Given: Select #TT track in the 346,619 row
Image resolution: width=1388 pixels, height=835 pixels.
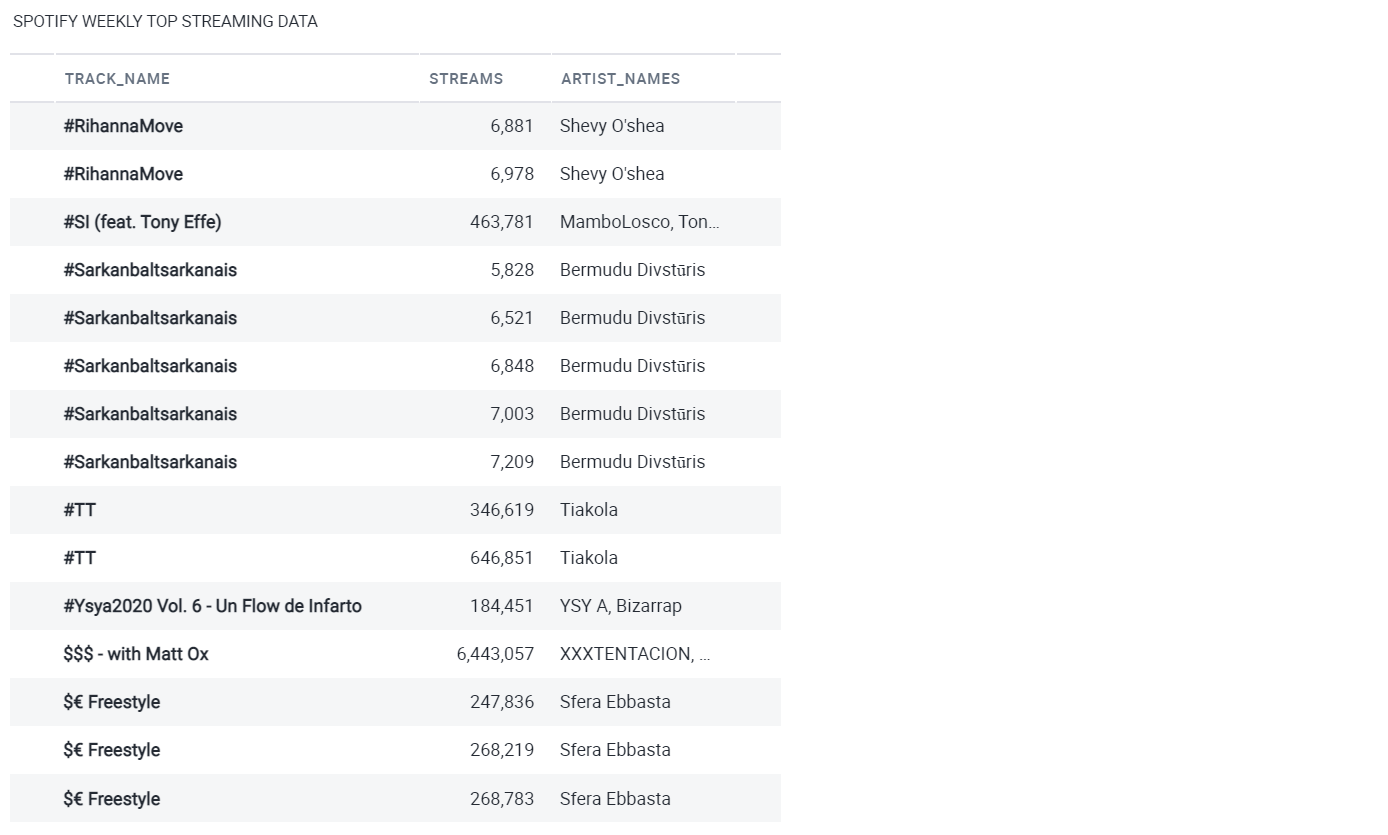Looking at the screenshot, I should (x=80, y=510).
